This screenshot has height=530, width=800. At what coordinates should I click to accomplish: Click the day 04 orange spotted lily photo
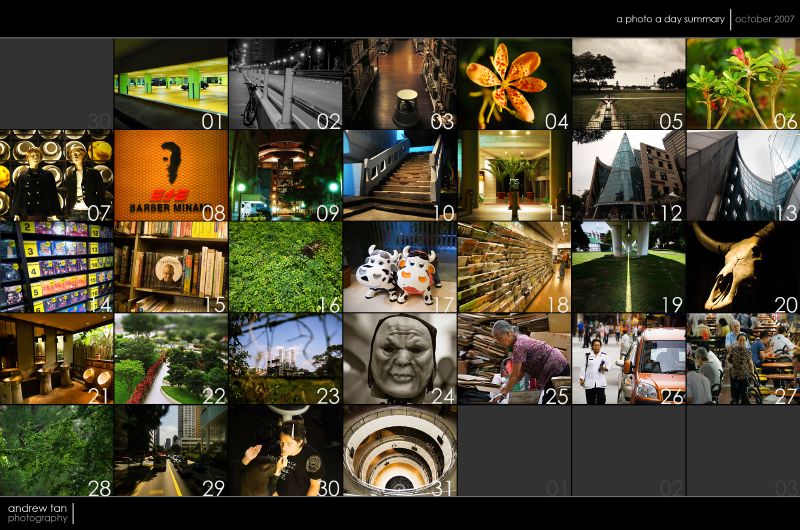(x=514, y=84)
